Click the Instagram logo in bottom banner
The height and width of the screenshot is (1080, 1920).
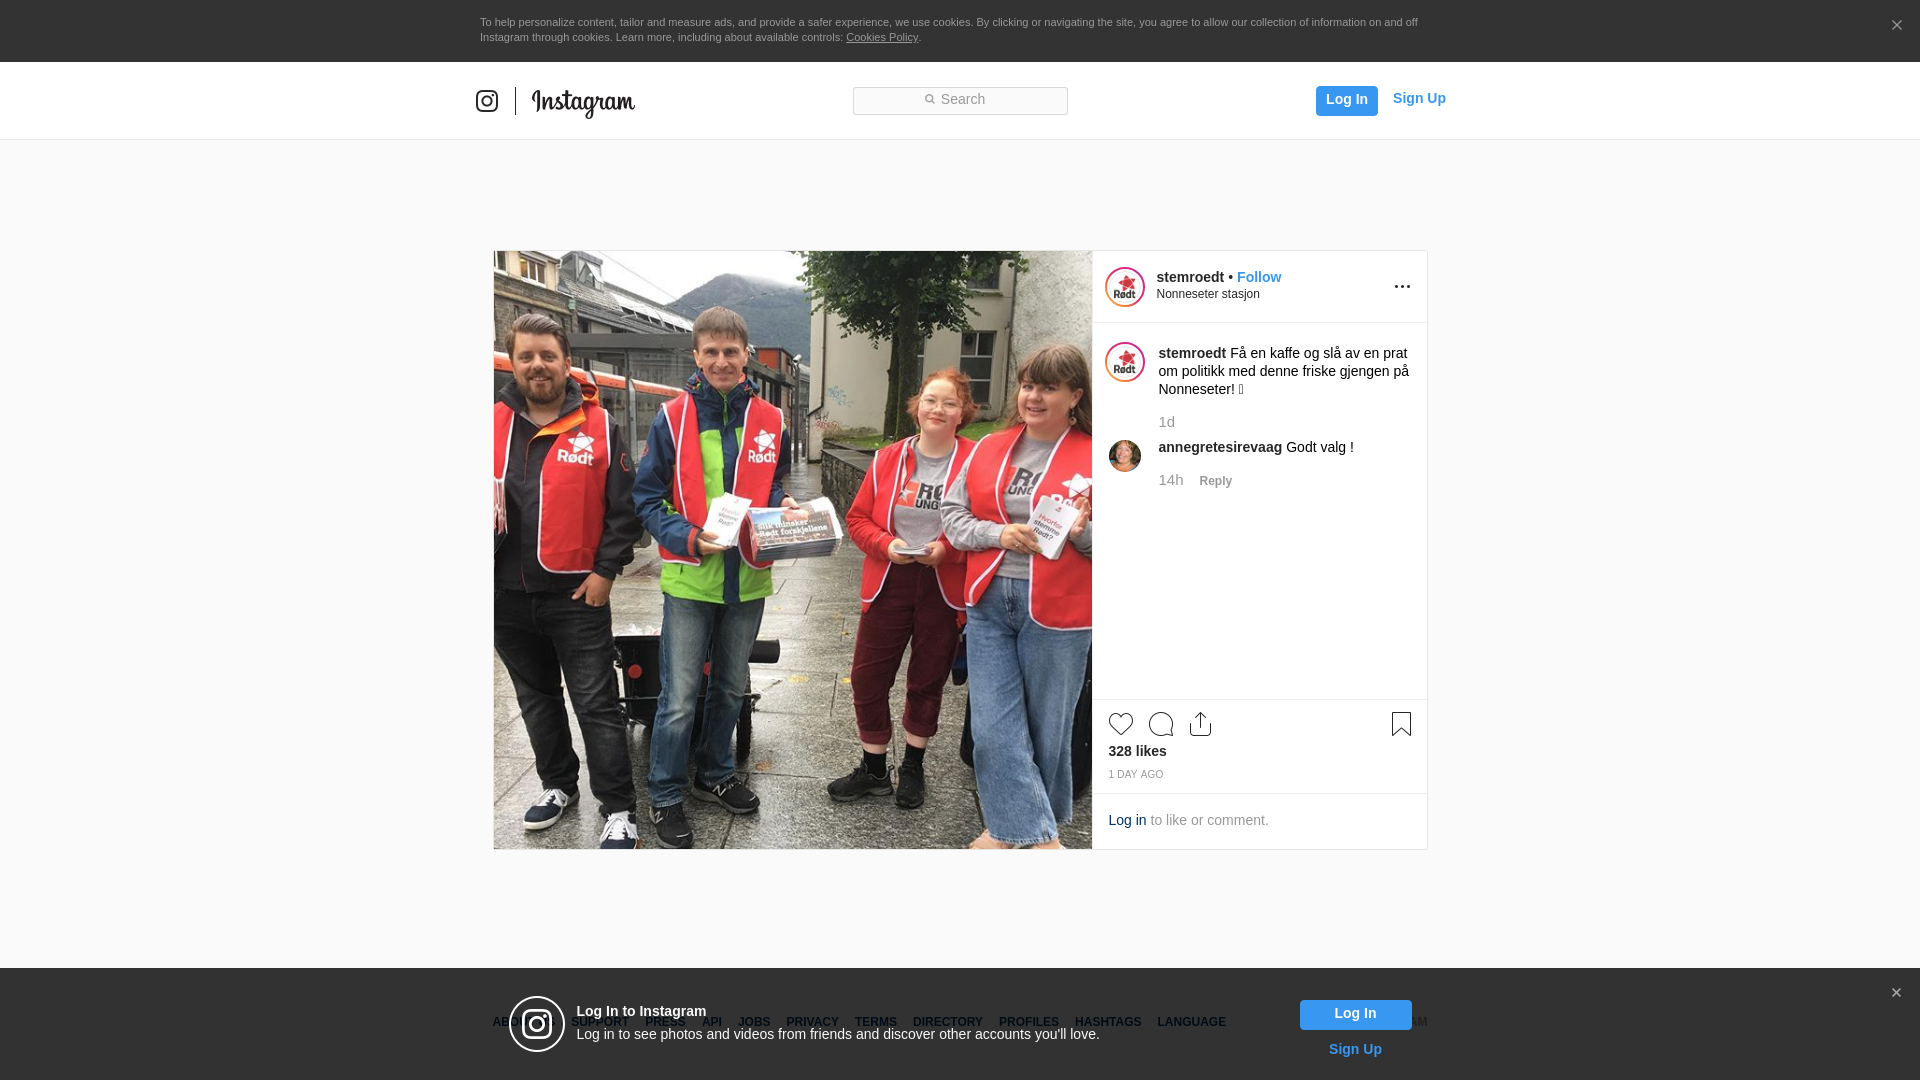click(x=537, y=1024)
